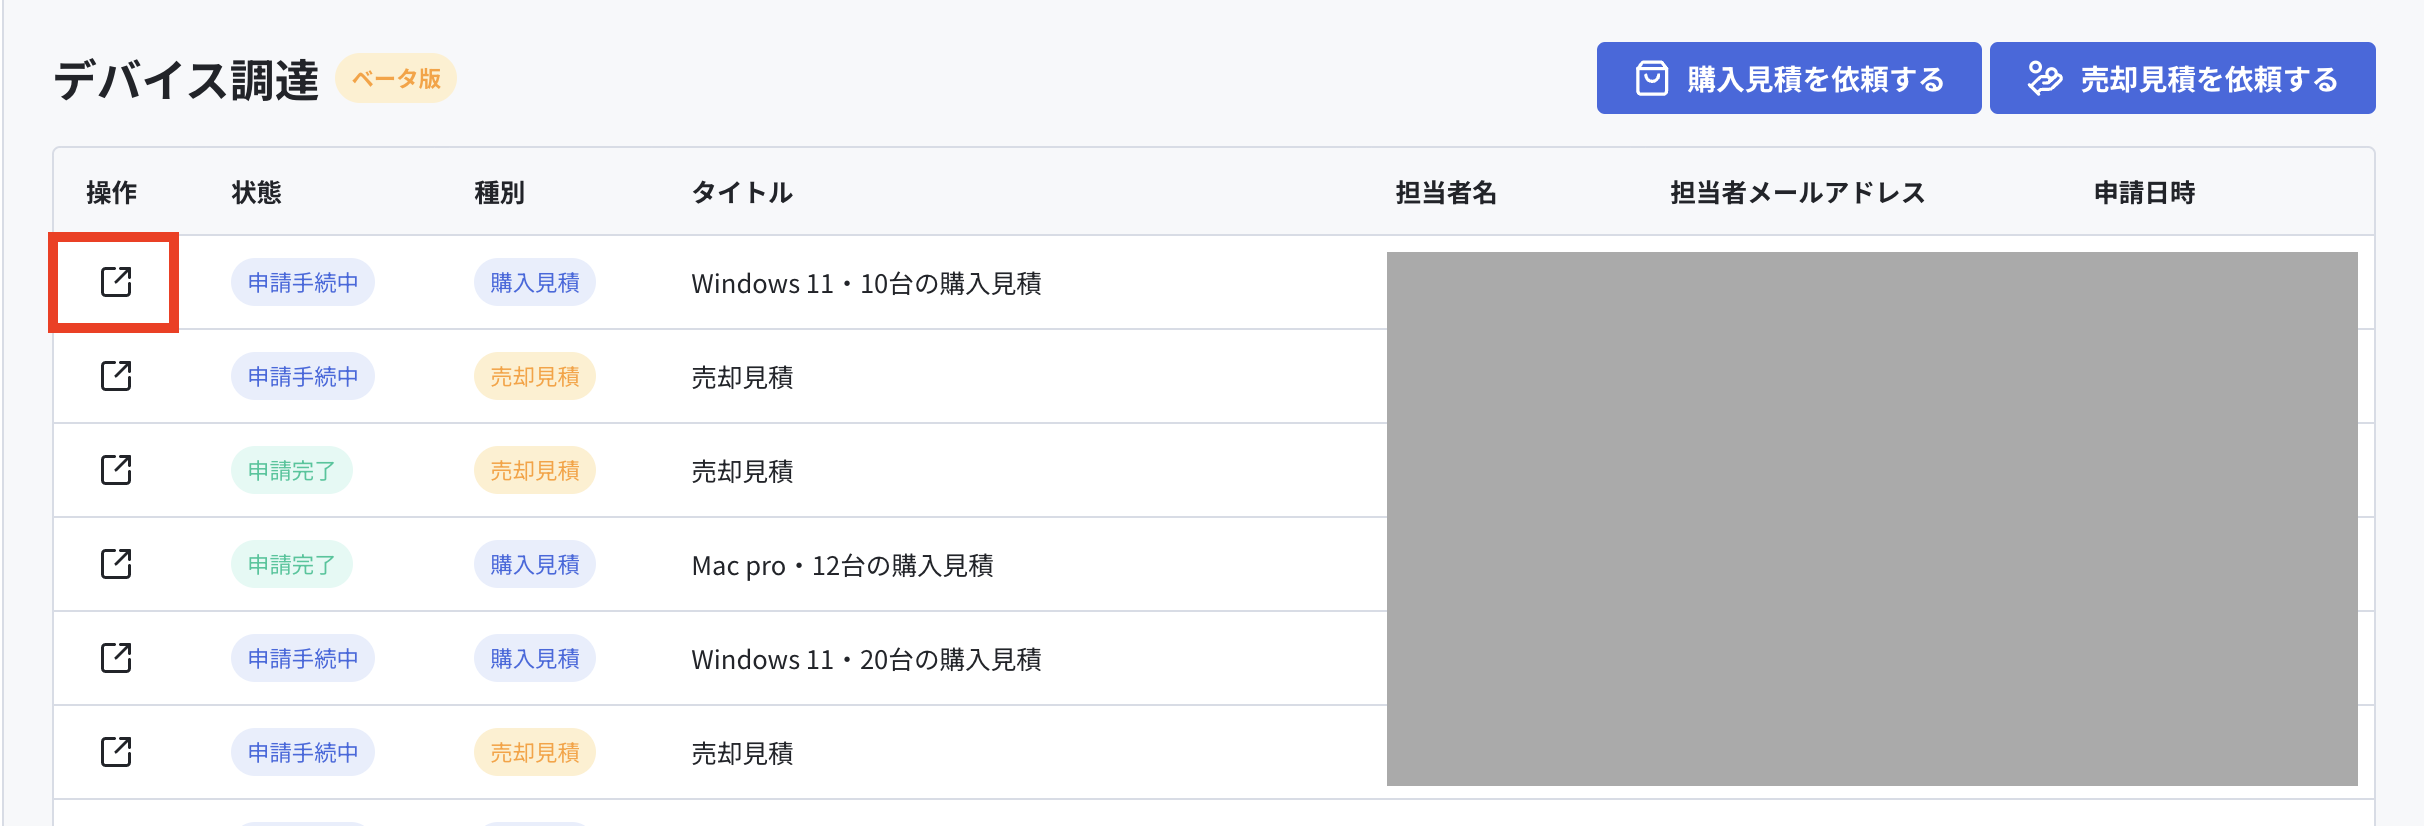Select title Mac pro・12台の購入見積
The height and width of the screenshot is (826, 2424).
tap(842, 565)
